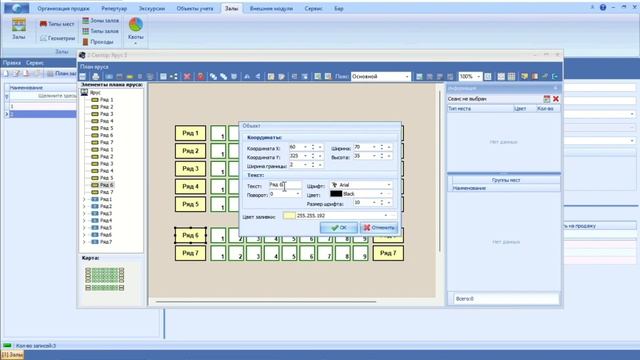Viewport: 640px width, 360px height.
Task: Toggle the grid icon in the plan toolbar
Action: (511, 76)
